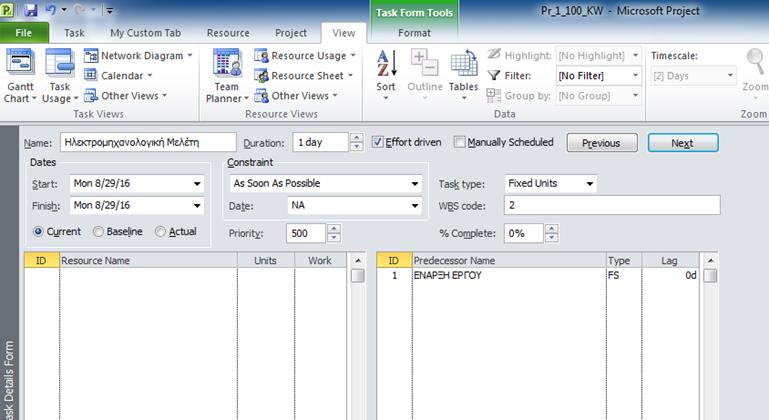769x420 pixels.
Task: Open Other Views in Task Views
Action: (x=126, y=96)
